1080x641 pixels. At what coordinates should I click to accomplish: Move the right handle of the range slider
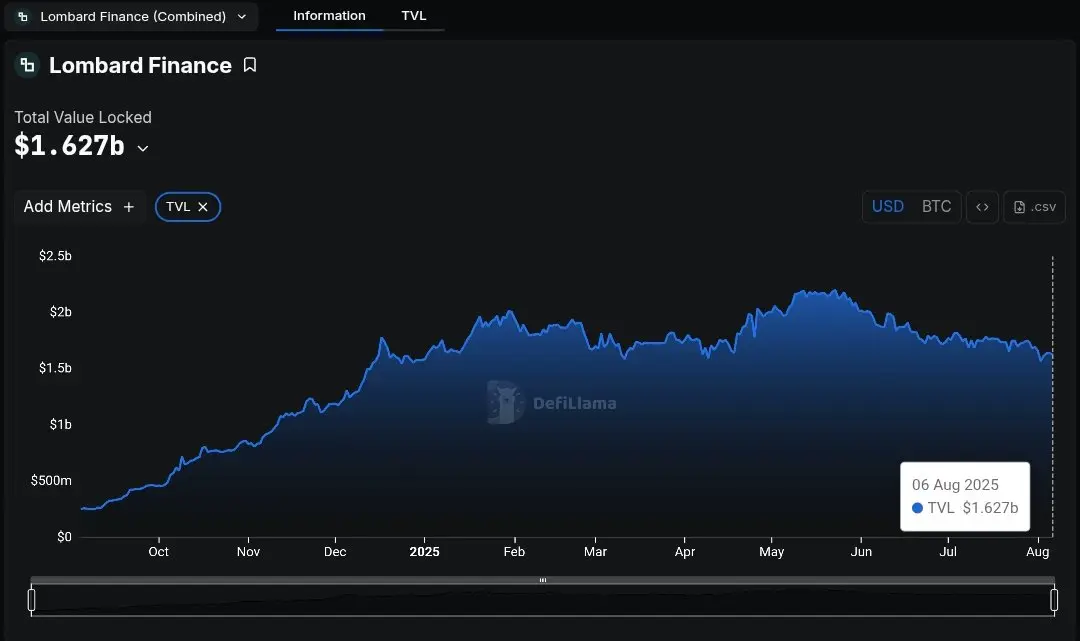1054,600
